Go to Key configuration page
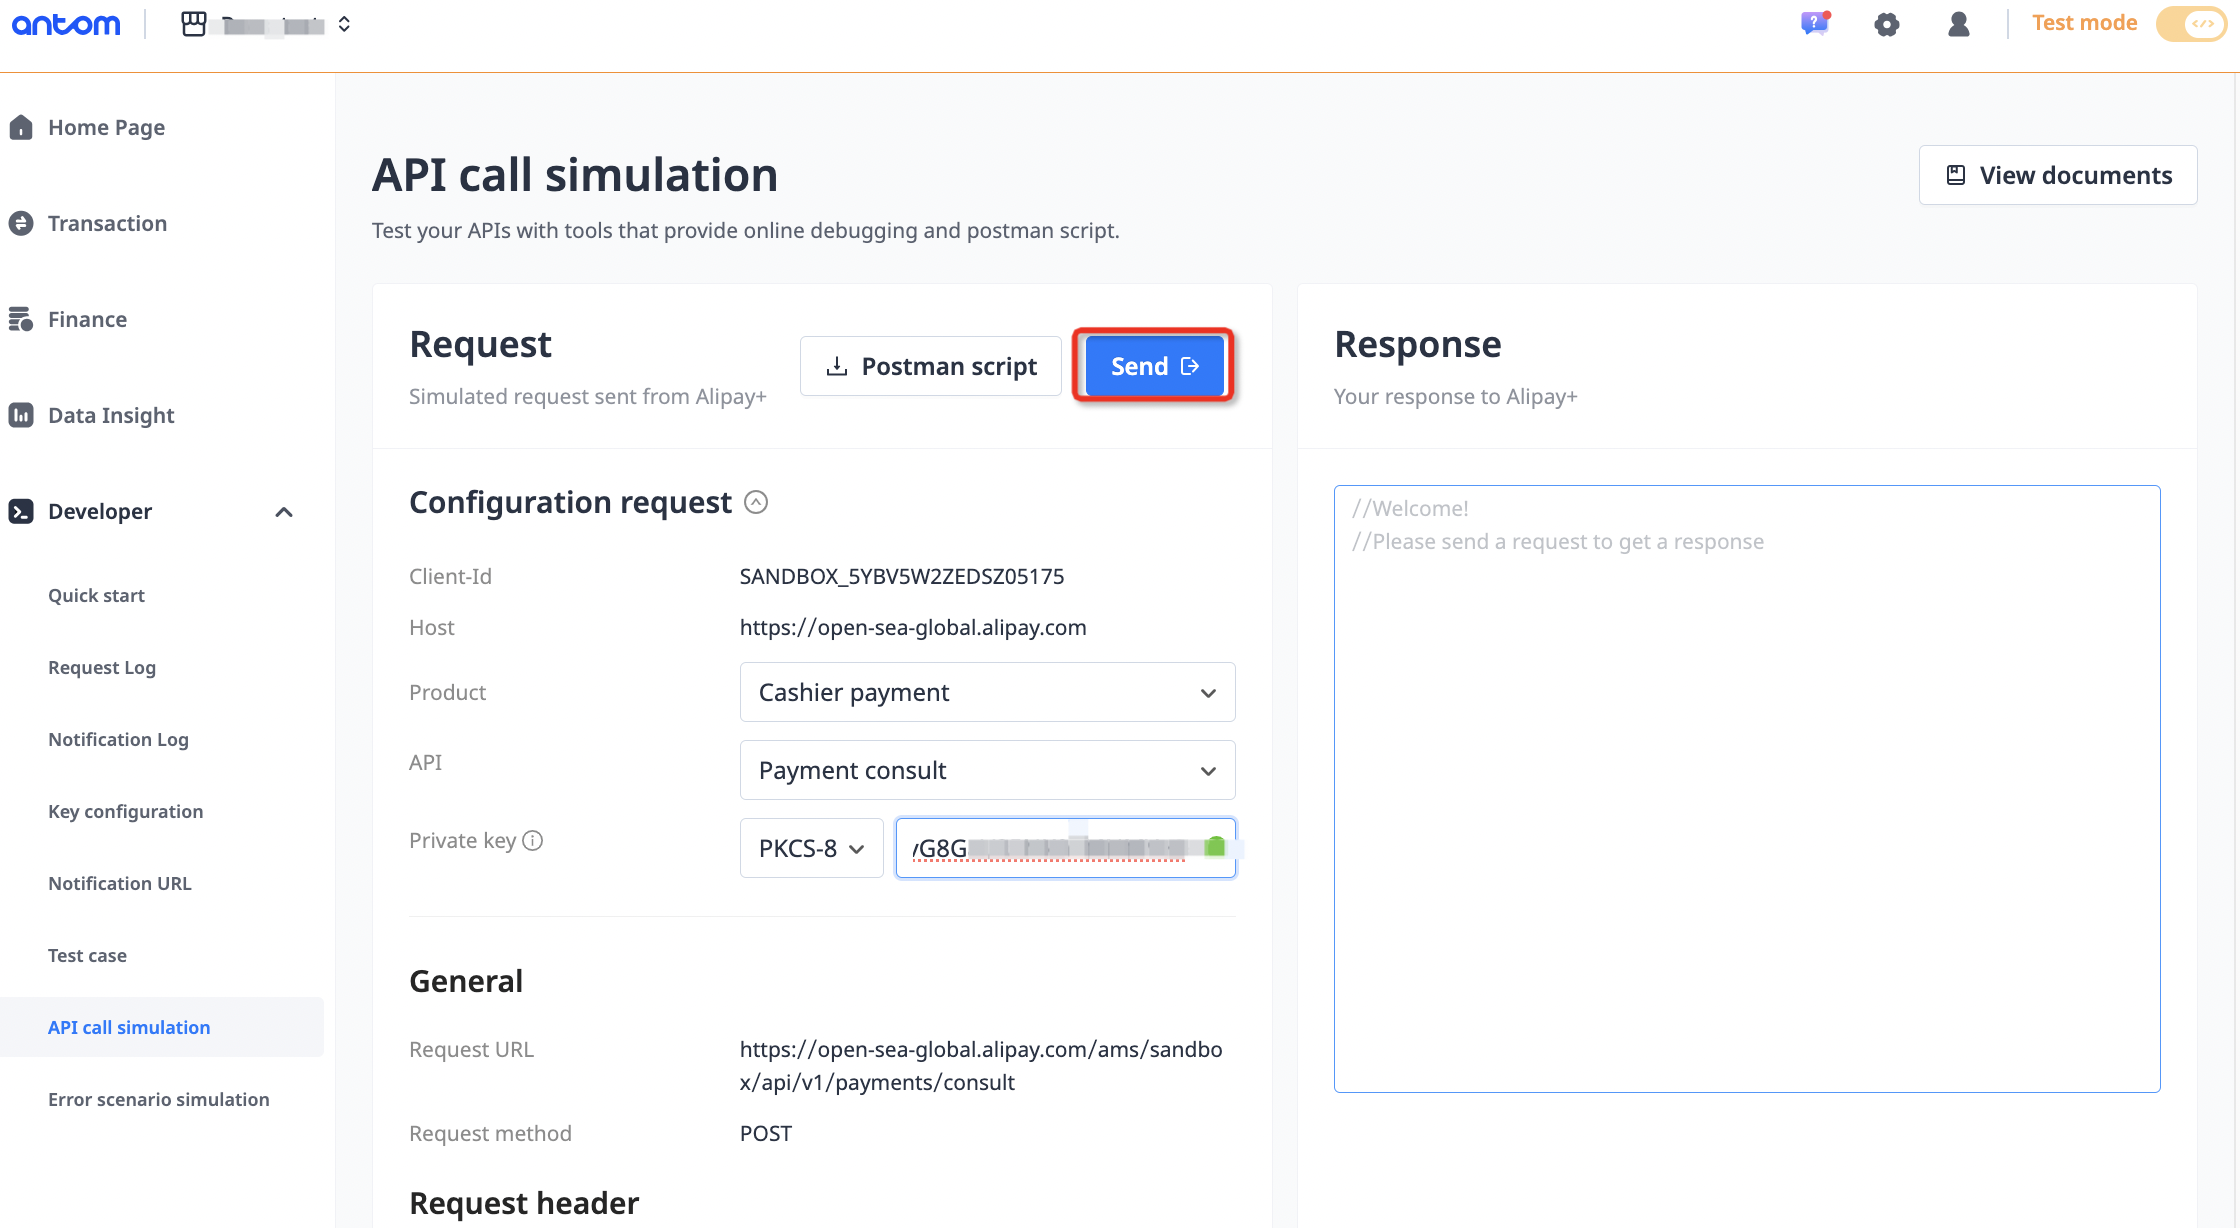Viewport: 2240px width, 1228px height. pyautogui.click(x=126, y=811)
